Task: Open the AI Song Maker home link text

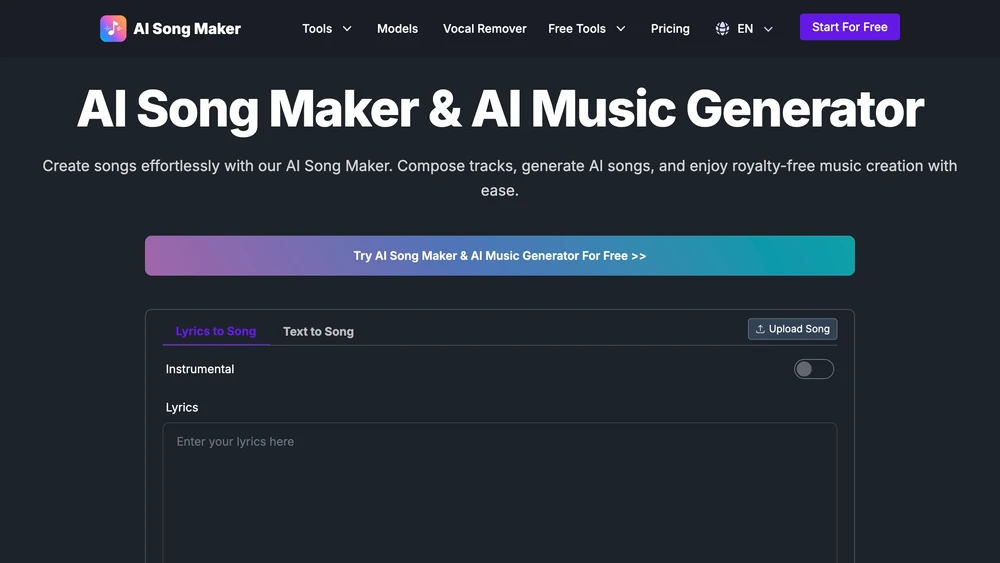Action: tap(187, 29)
